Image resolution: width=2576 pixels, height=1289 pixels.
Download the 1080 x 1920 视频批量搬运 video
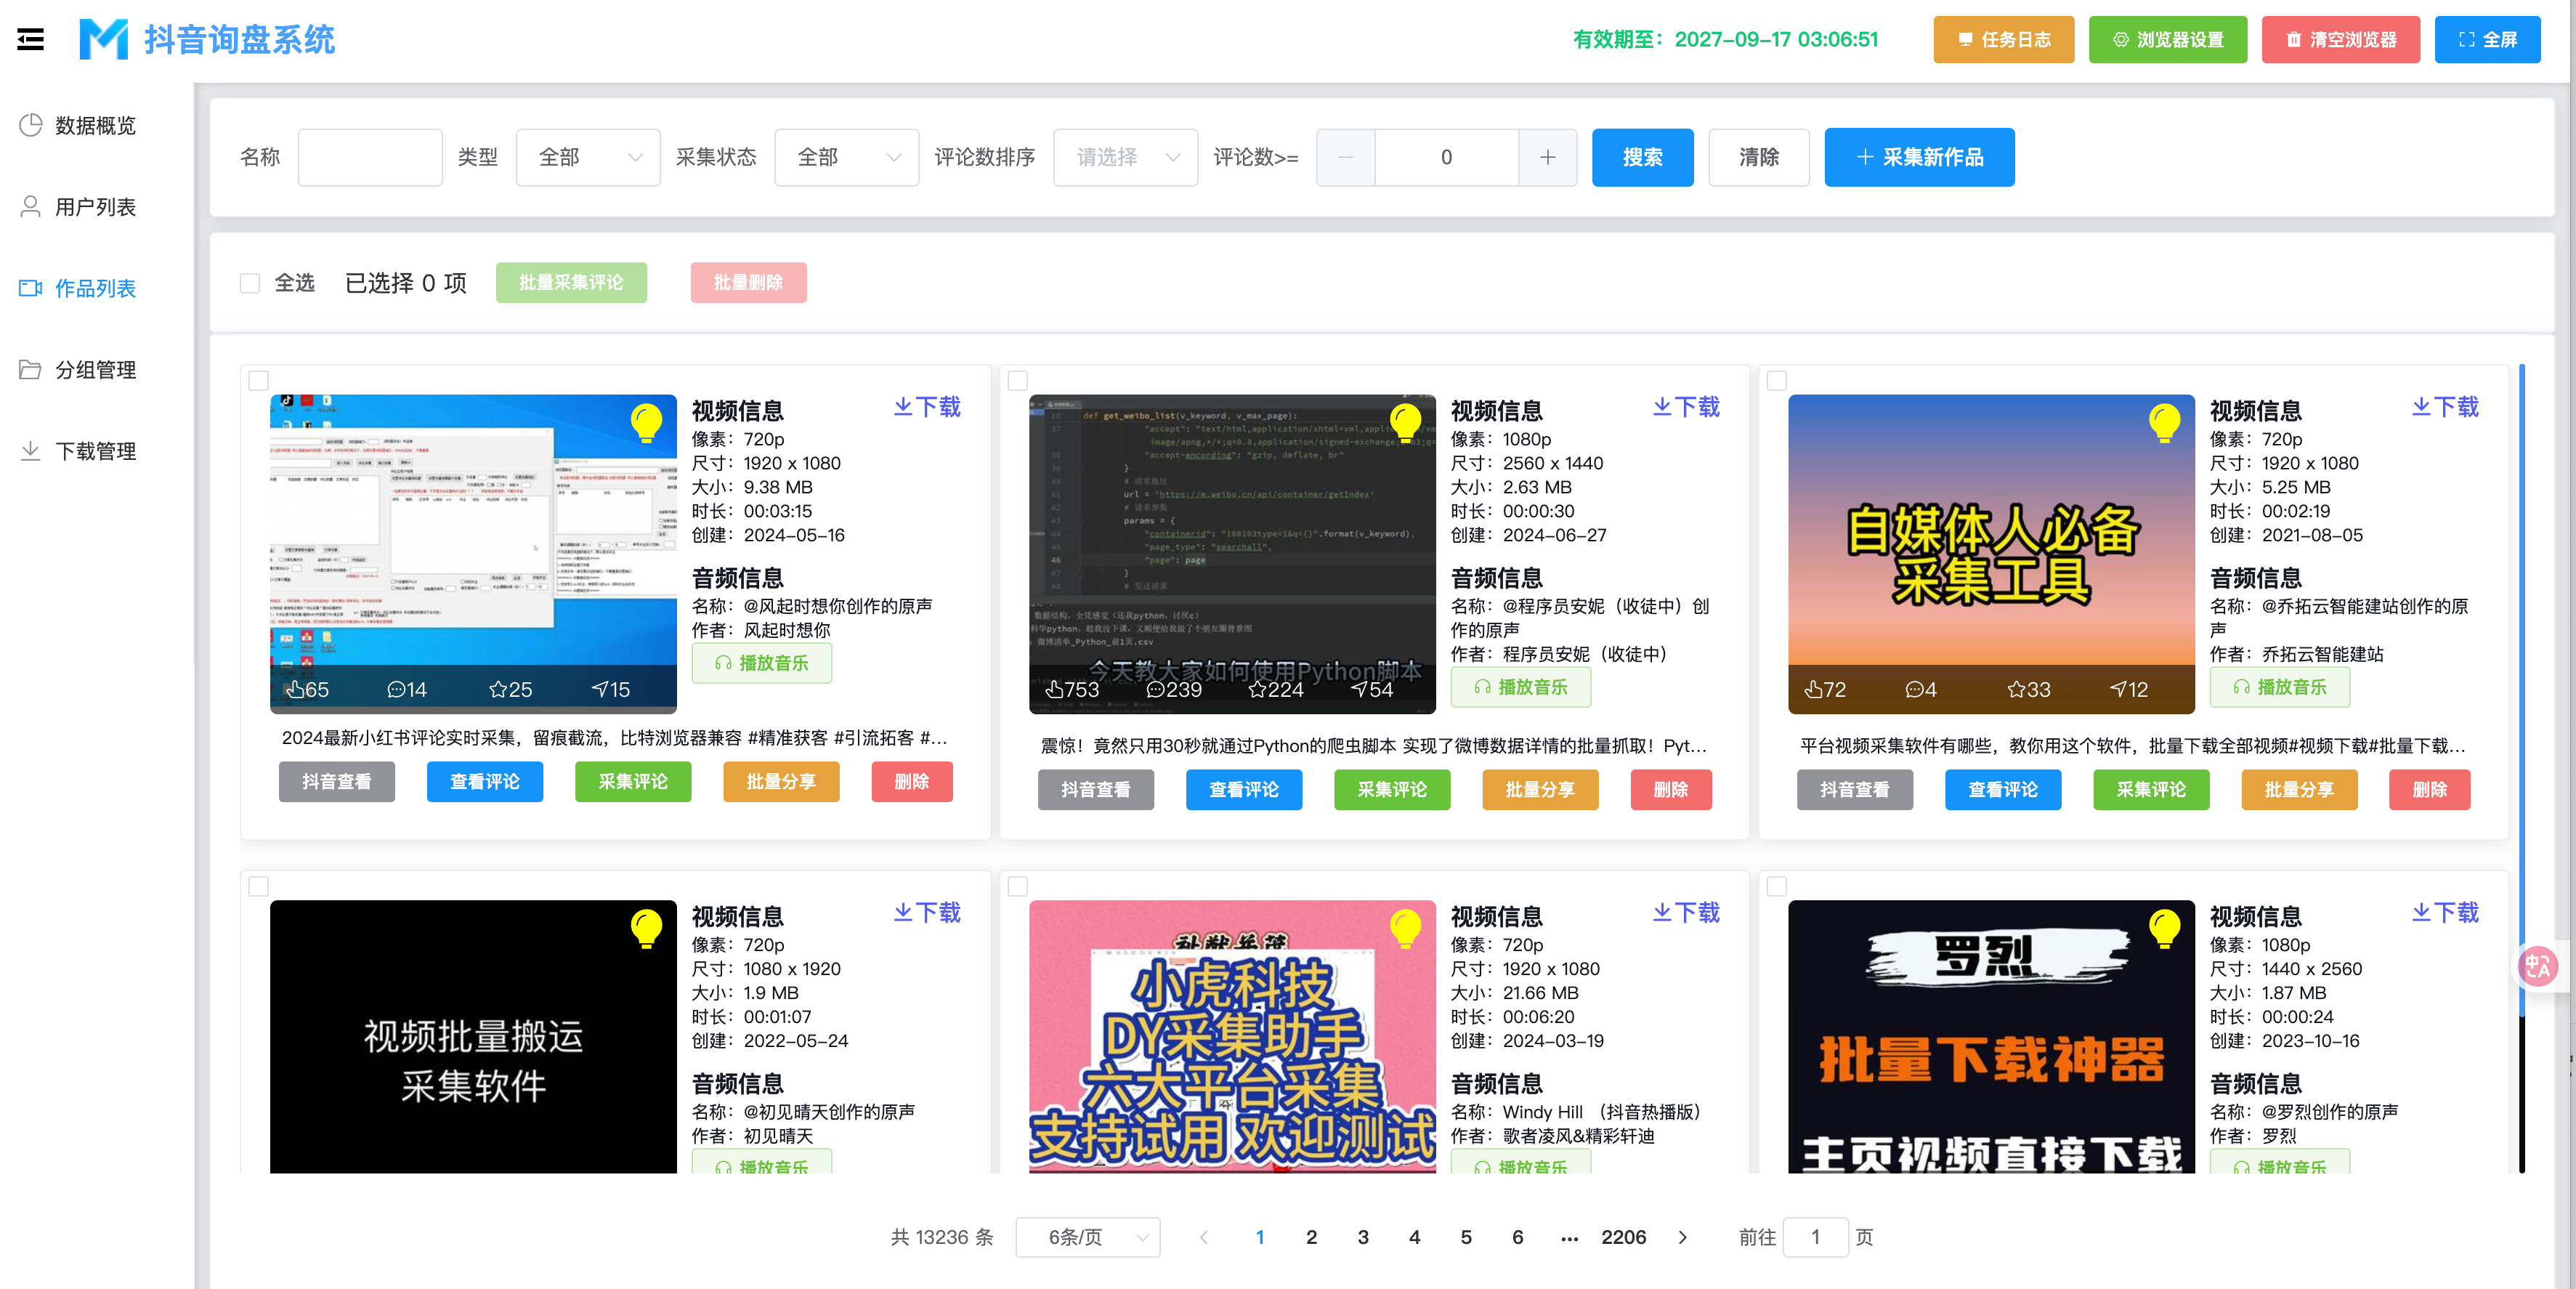tap(927, 913)
